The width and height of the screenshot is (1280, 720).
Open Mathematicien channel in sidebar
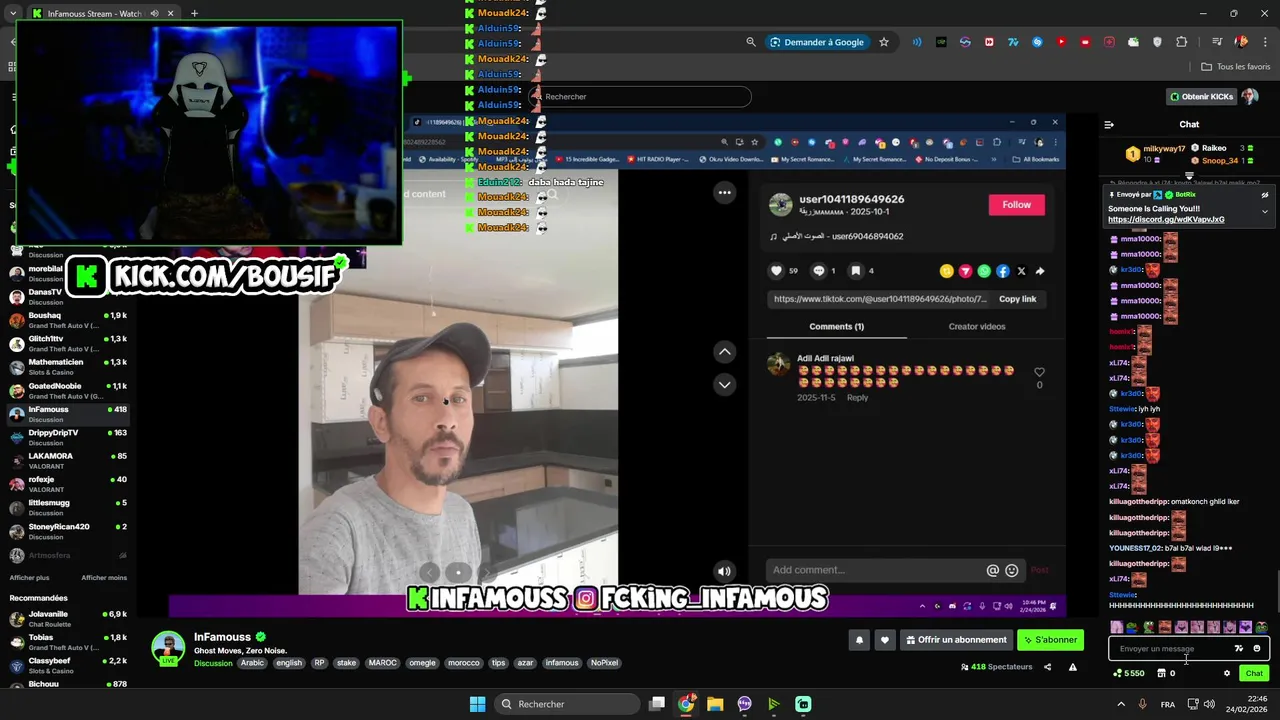click(68, 367)
